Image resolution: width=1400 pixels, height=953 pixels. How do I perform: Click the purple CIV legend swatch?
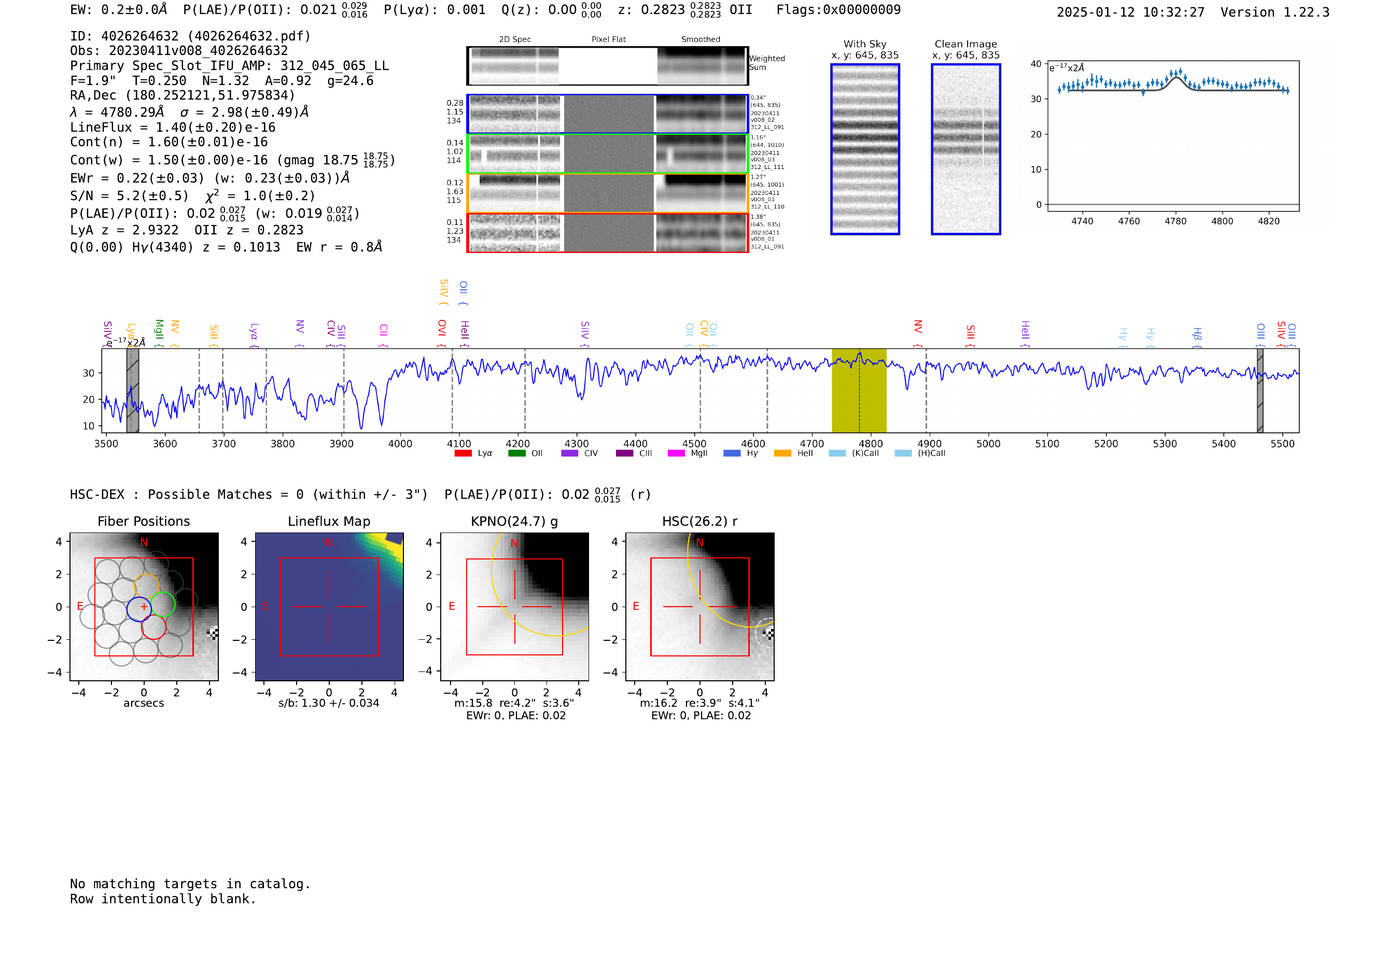(570, 454)
